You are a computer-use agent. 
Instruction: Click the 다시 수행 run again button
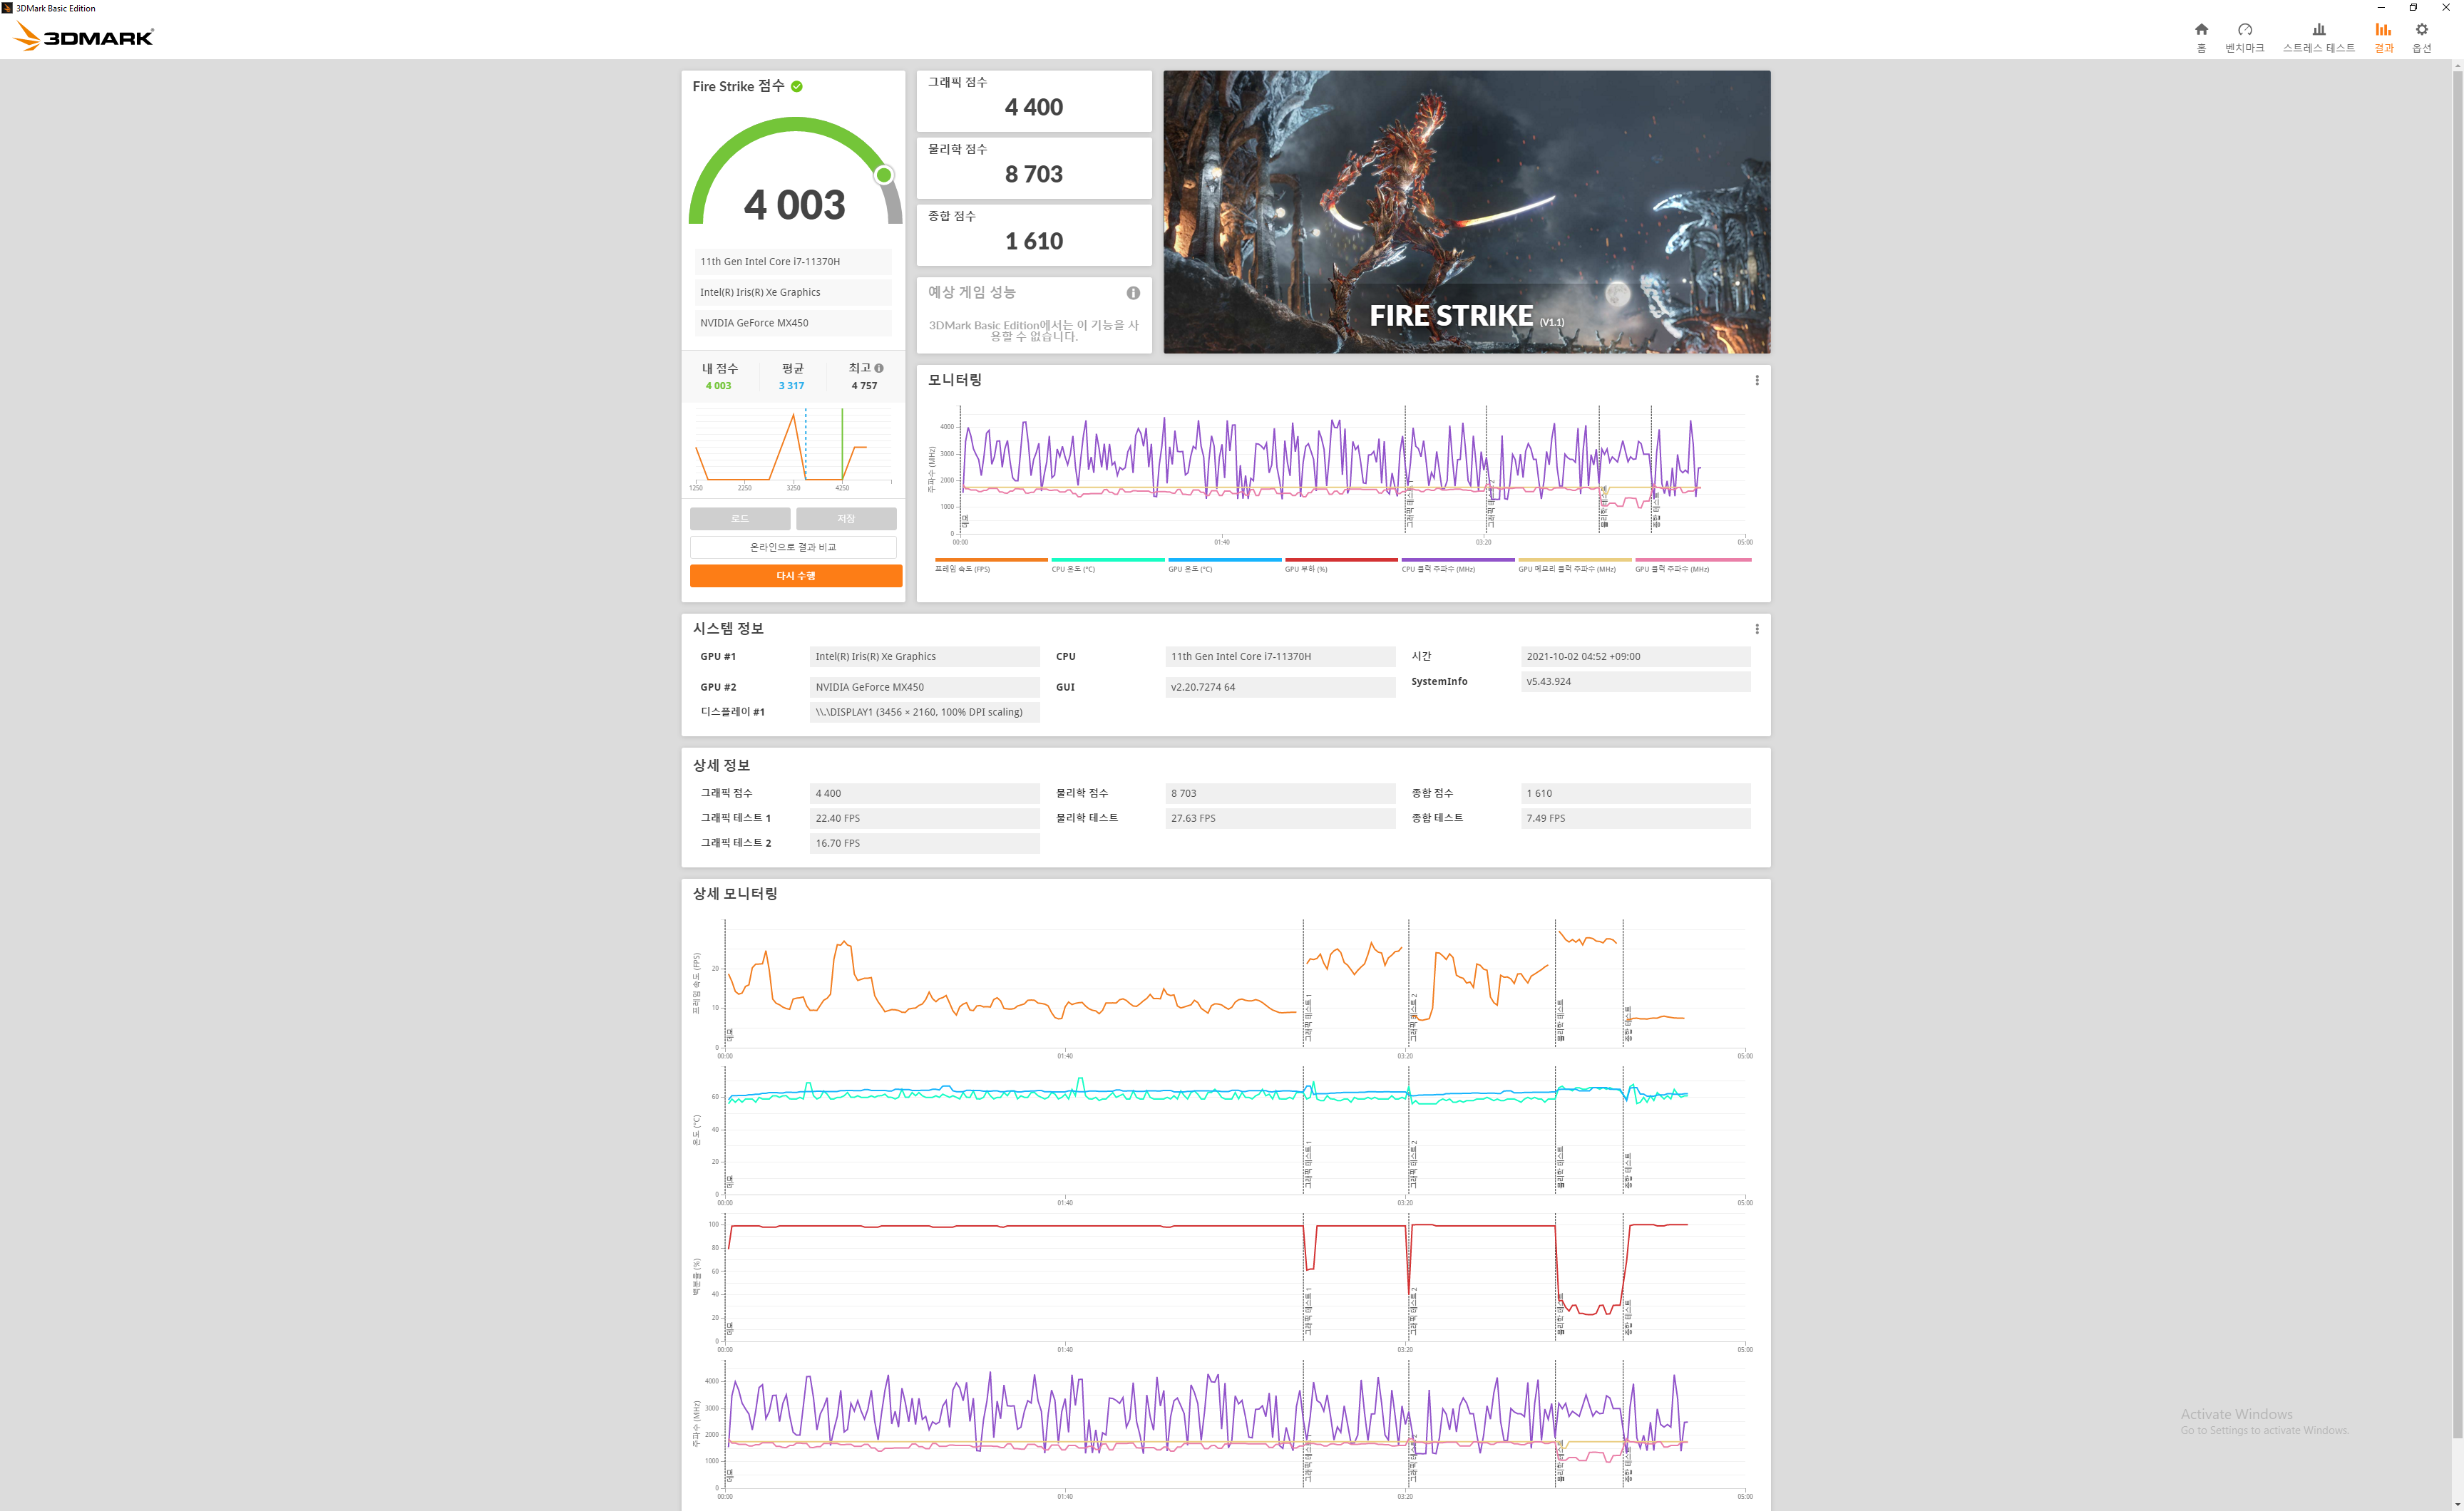[x=795, y=576]
